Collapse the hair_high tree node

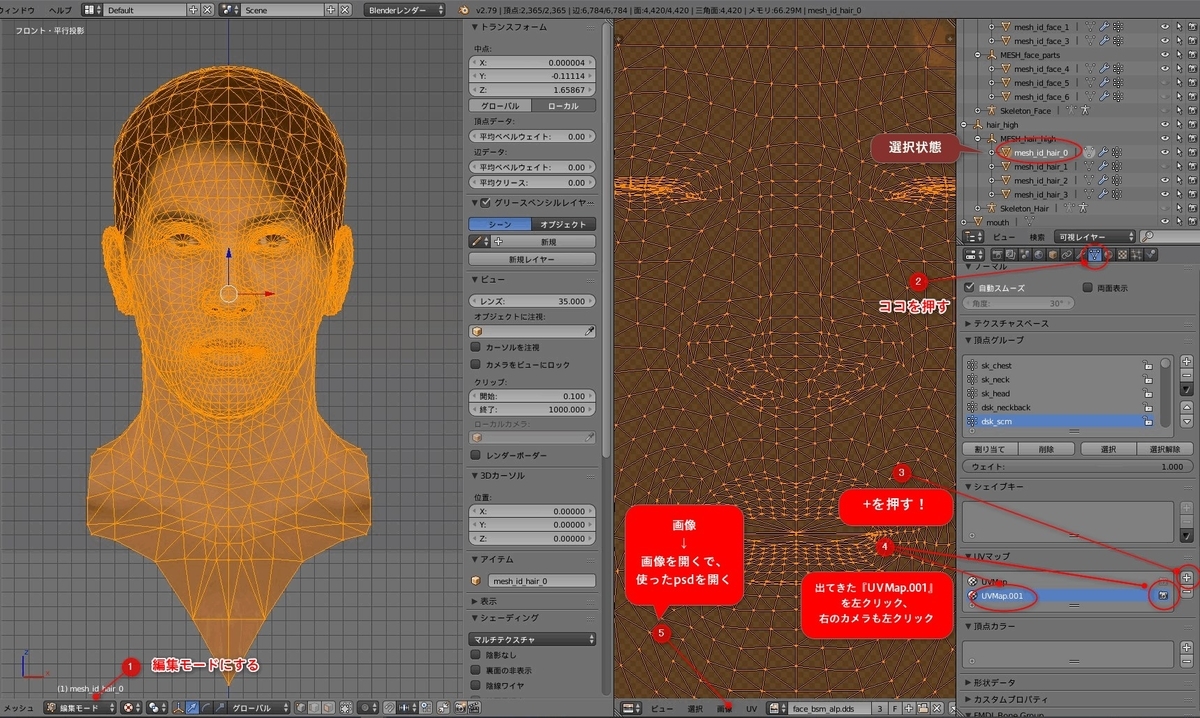[963, 125]
